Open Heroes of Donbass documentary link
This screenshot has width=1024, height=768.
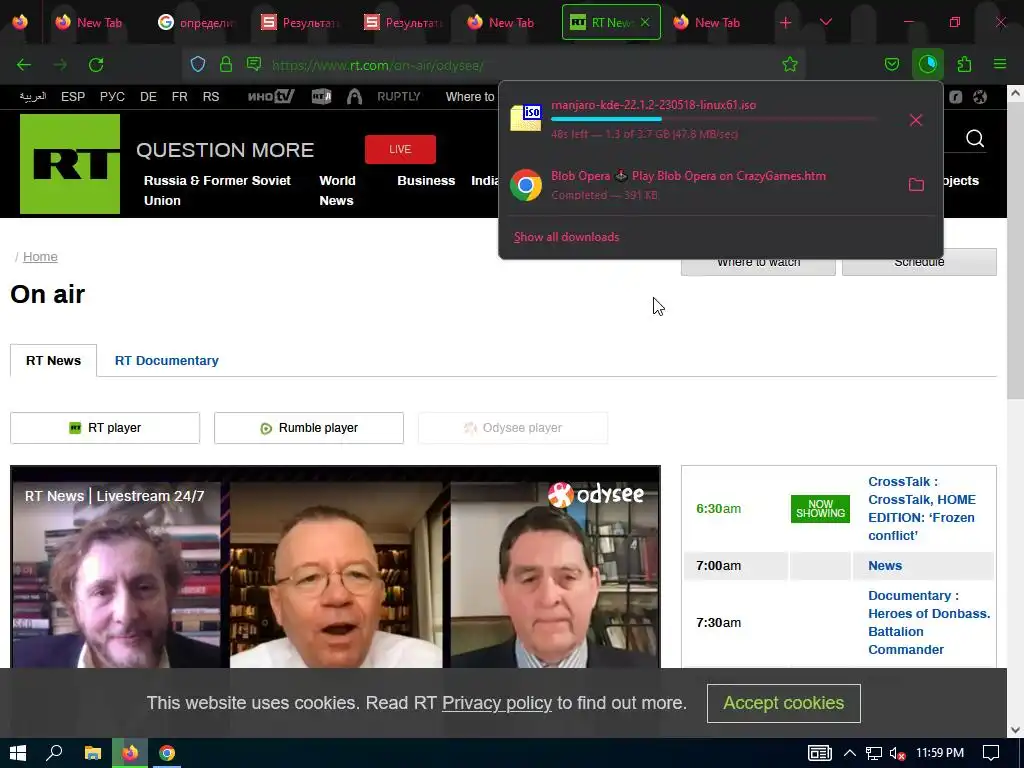(x=929, y=622)
